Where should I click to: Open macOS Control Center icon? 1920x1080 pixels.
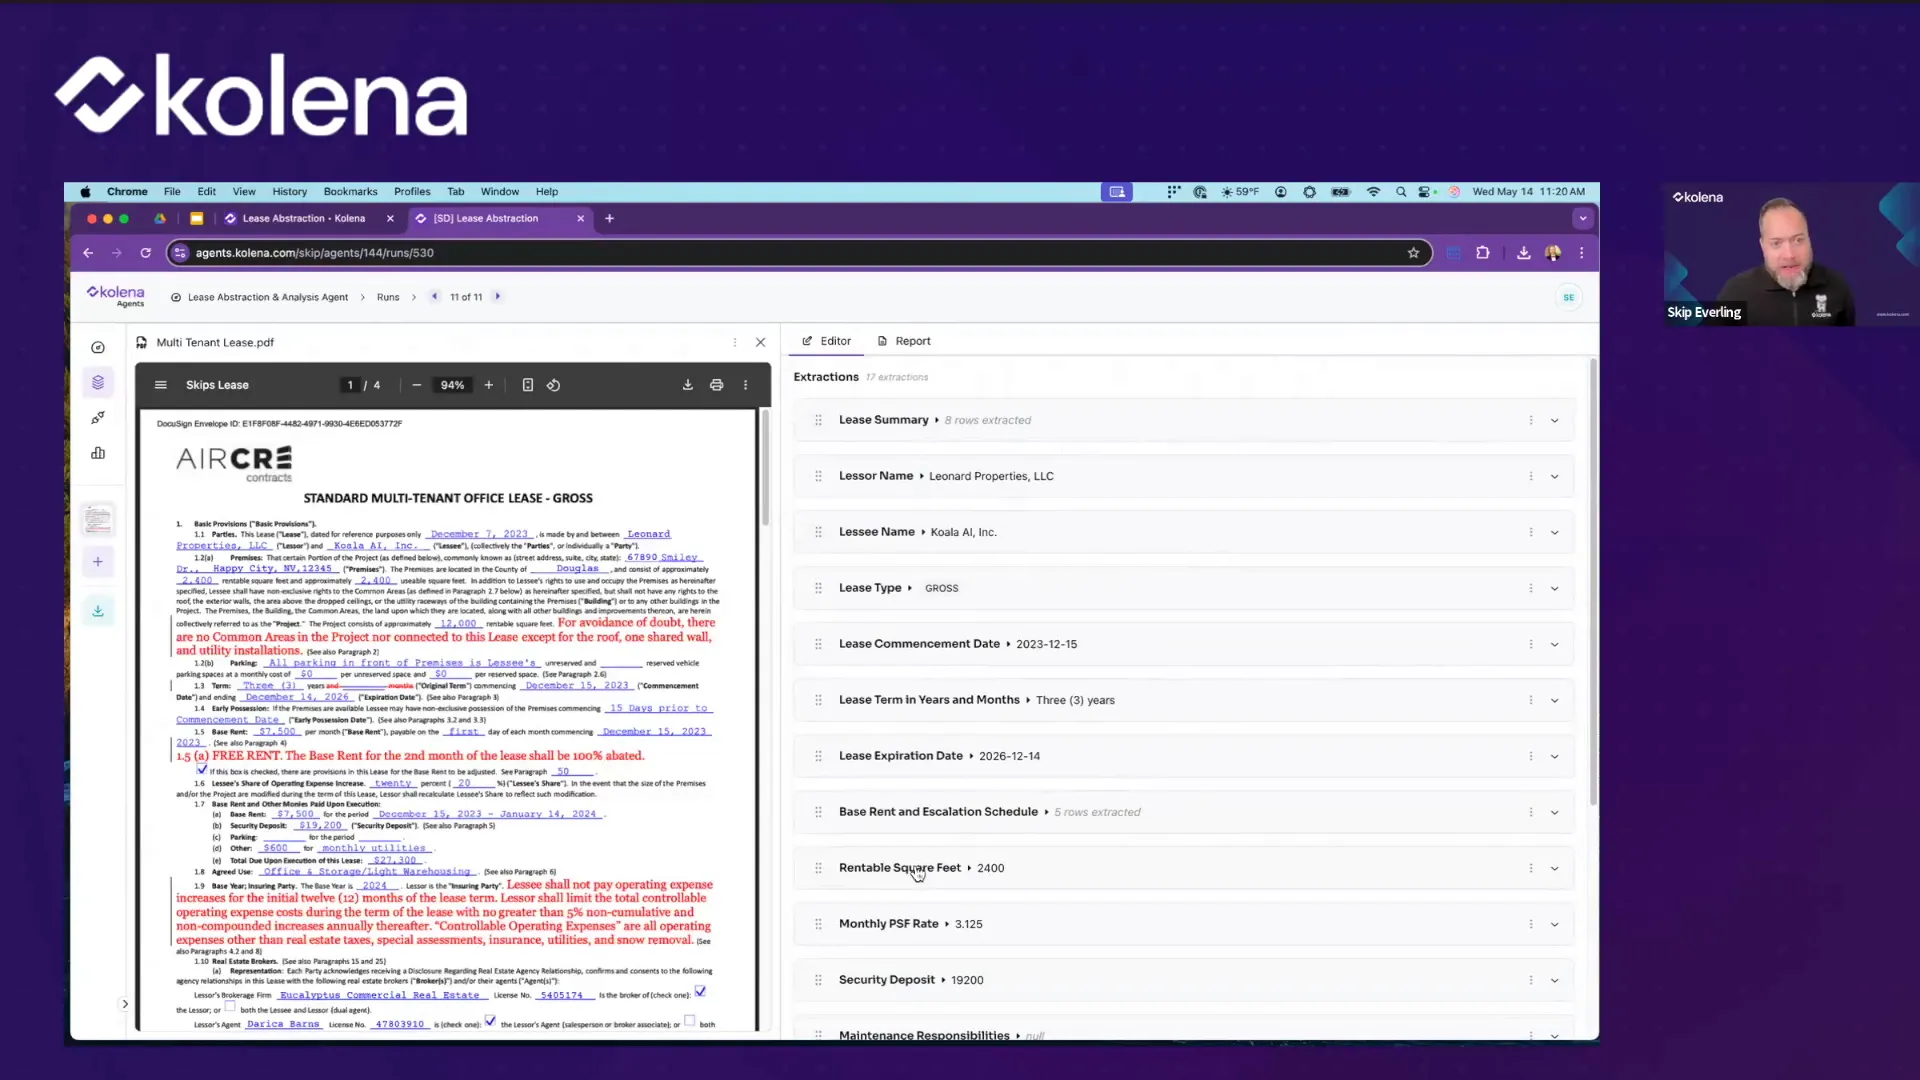click(1425, 192)
